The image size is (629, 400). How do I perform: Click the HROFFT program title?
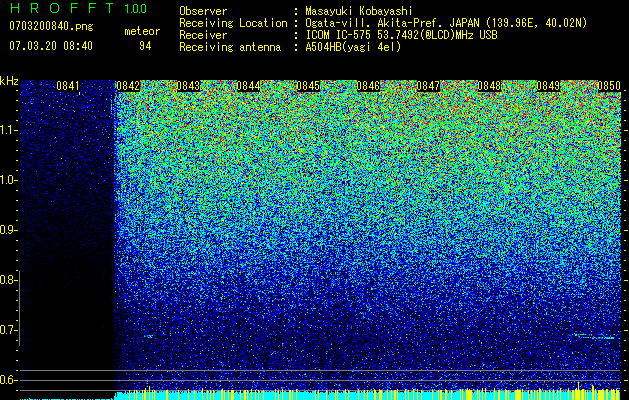(62, 8)
